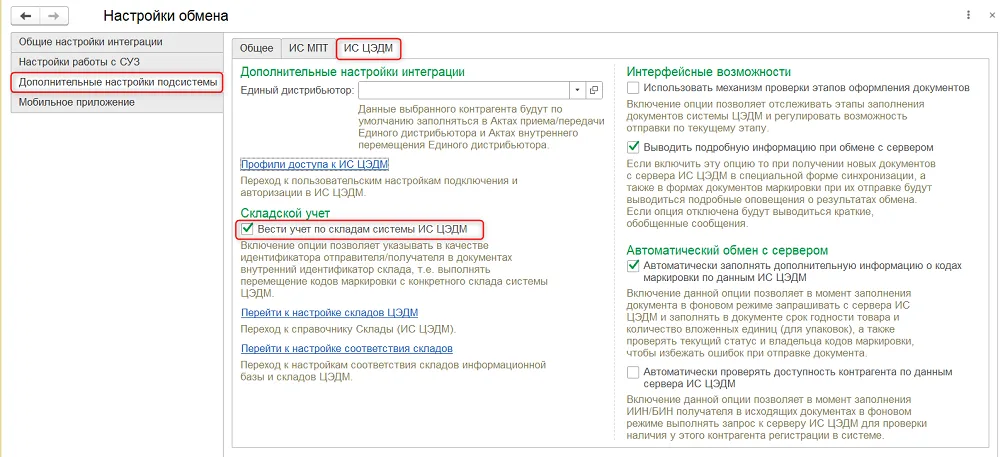Enable Автоматически проверять доступность контрагента
This screenshot has height=457, width=1000.
633,372
